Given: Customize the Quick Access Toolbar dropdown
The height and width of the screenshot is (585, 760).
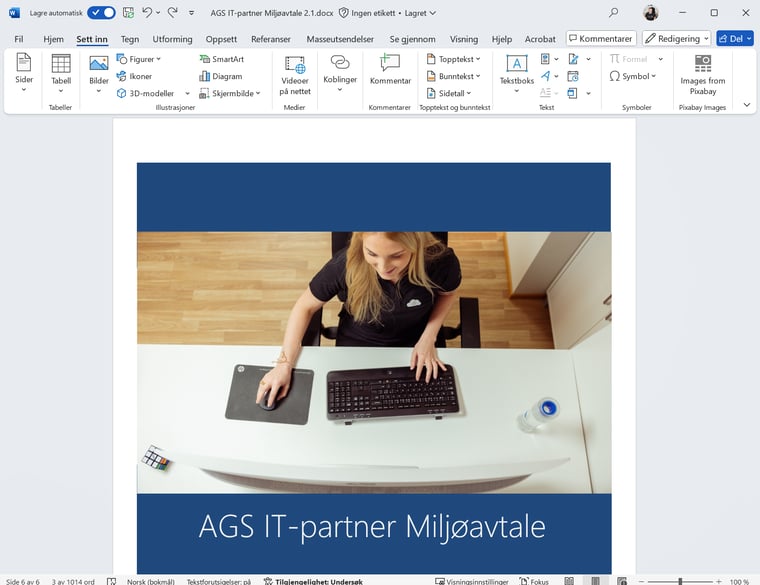Looking at the screenshot, I should [x=191, y=13].
